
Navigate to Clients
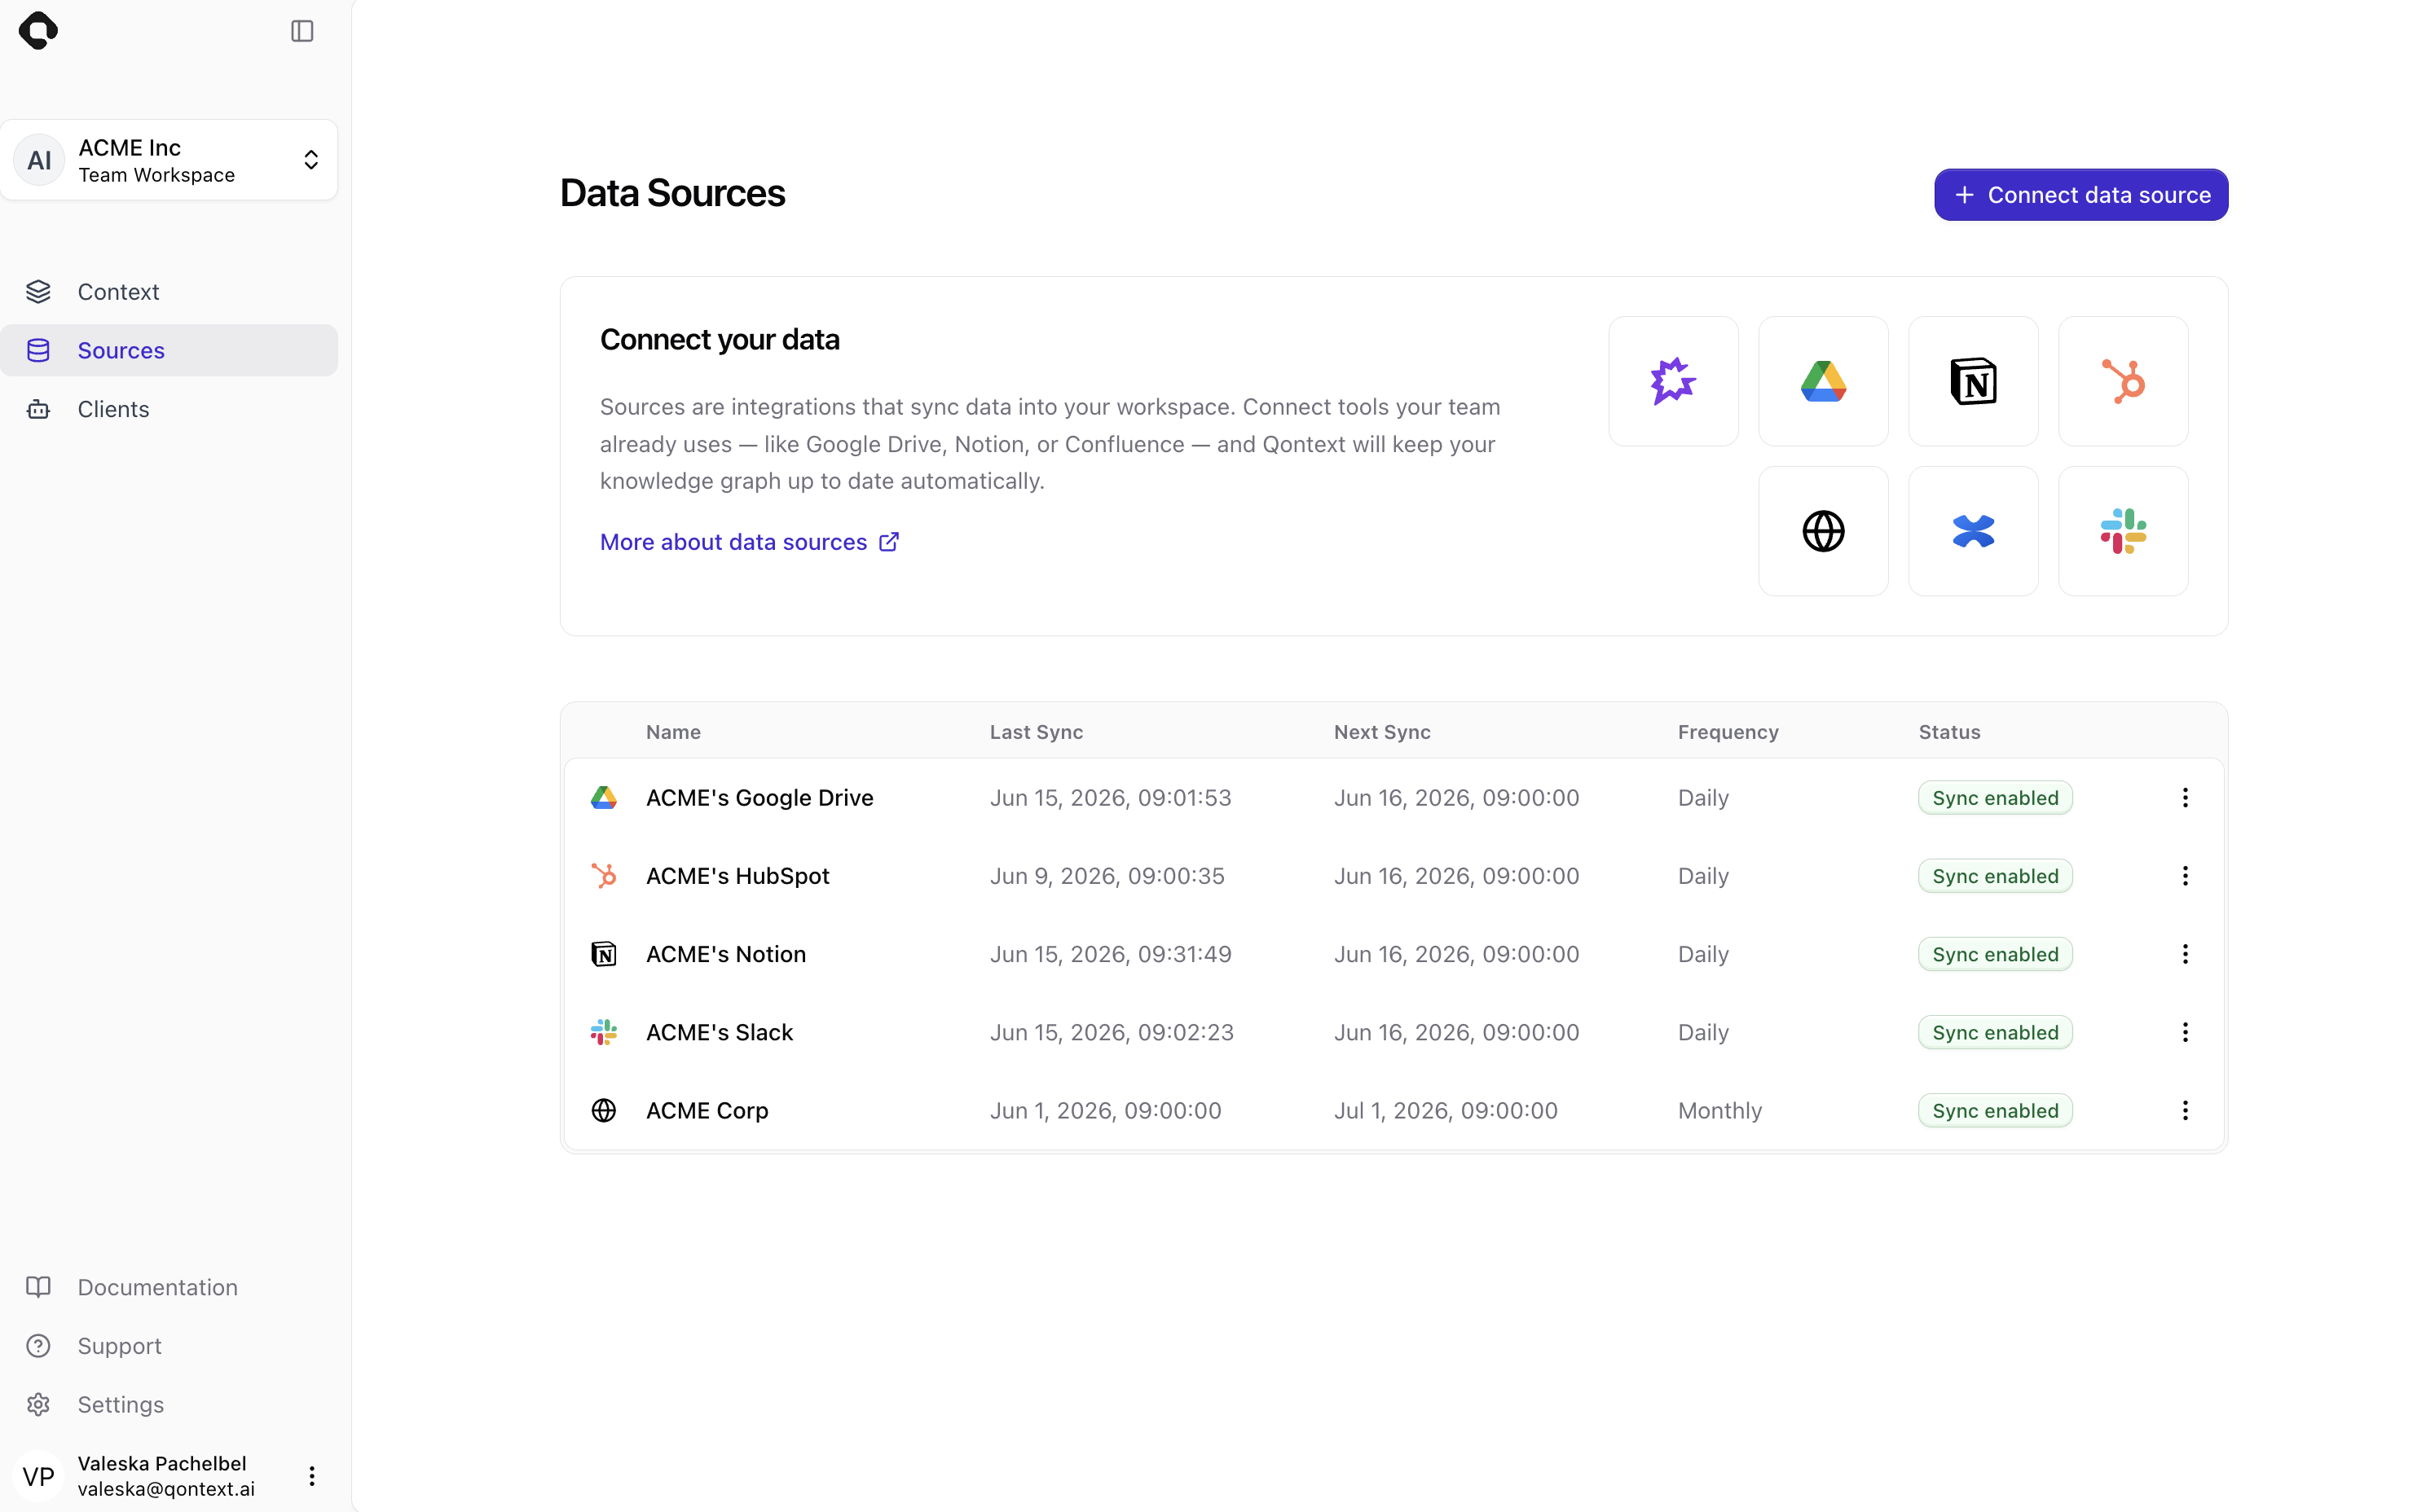(x=169, y=409)
